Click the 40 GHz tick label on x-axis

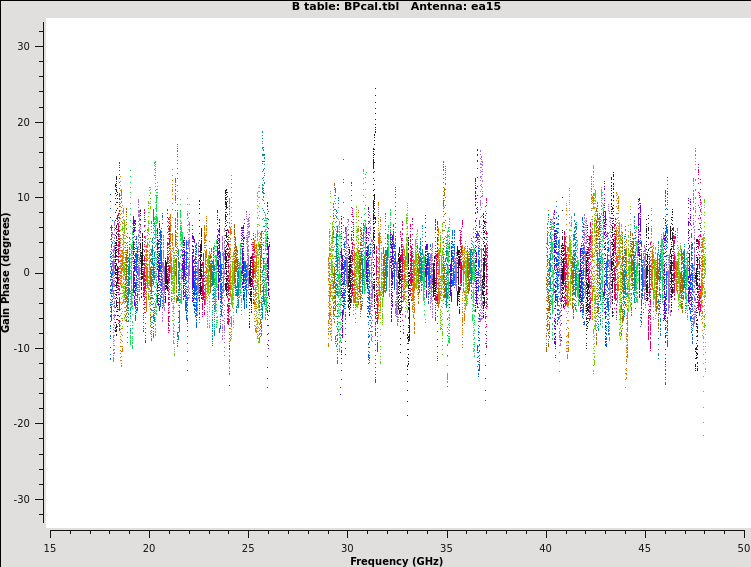pyautogui.click(x=546, y=547)
